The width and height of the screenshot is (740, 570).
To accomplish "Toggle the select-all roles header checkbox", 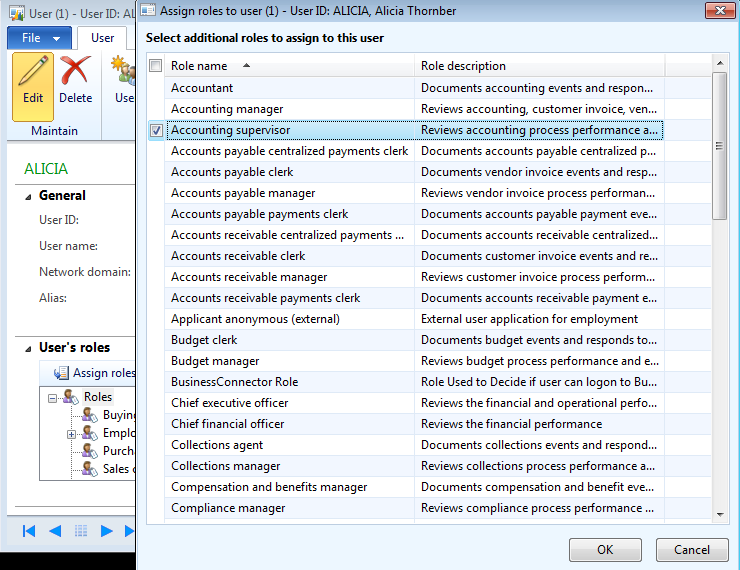I will pyautogui.click(x=155, y=66).
